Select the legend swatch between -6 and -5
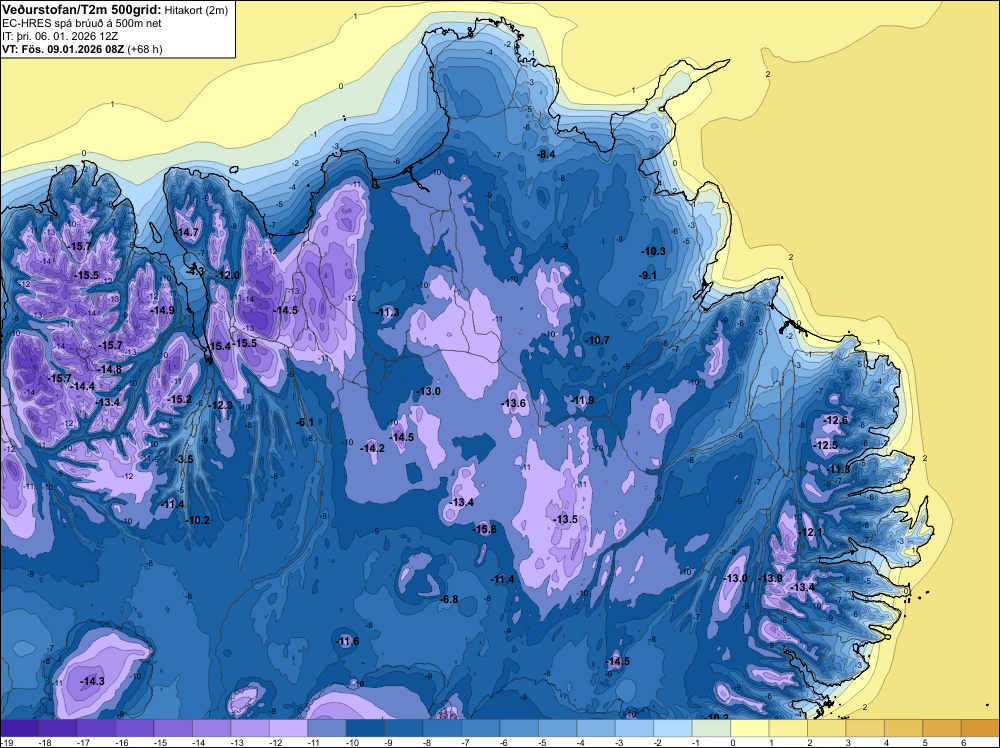This screenshot has height=748, width=1000. 519,728
